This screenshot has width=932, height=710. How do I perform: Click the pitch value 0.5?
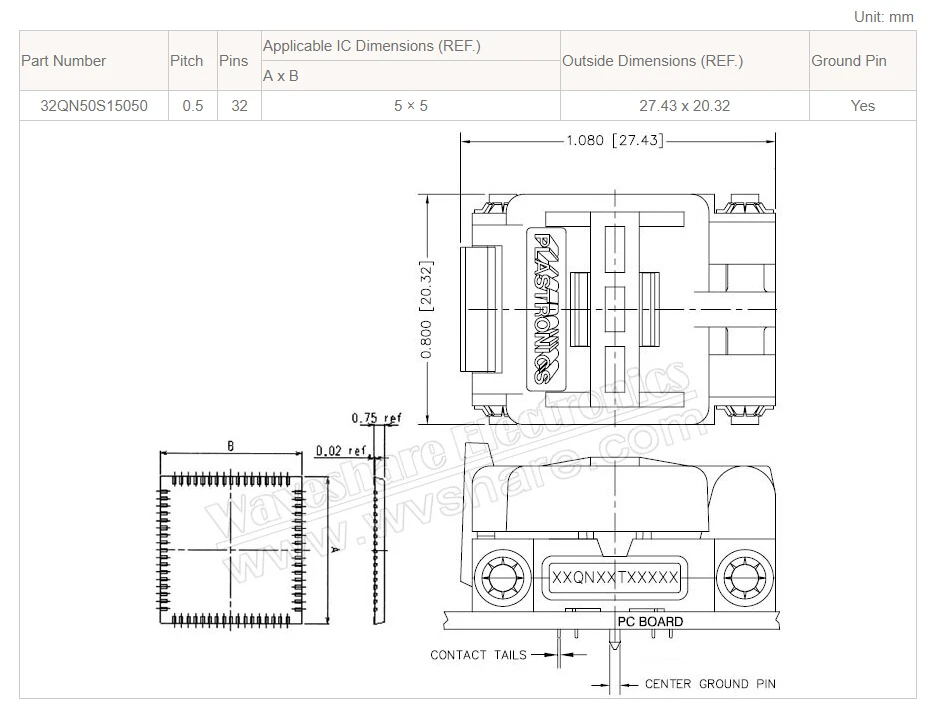pos(193,106)
